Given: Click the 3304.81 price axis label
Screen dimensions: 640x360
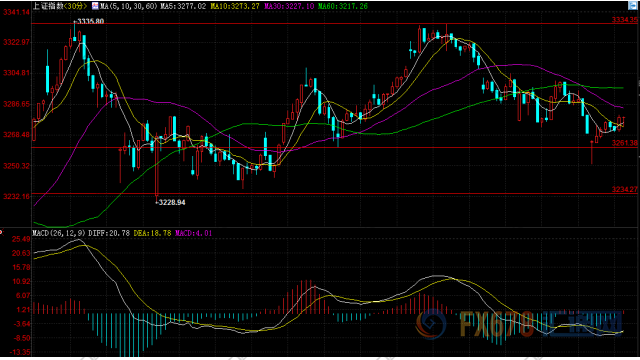Looking at the screenshot, I should 16,73.
